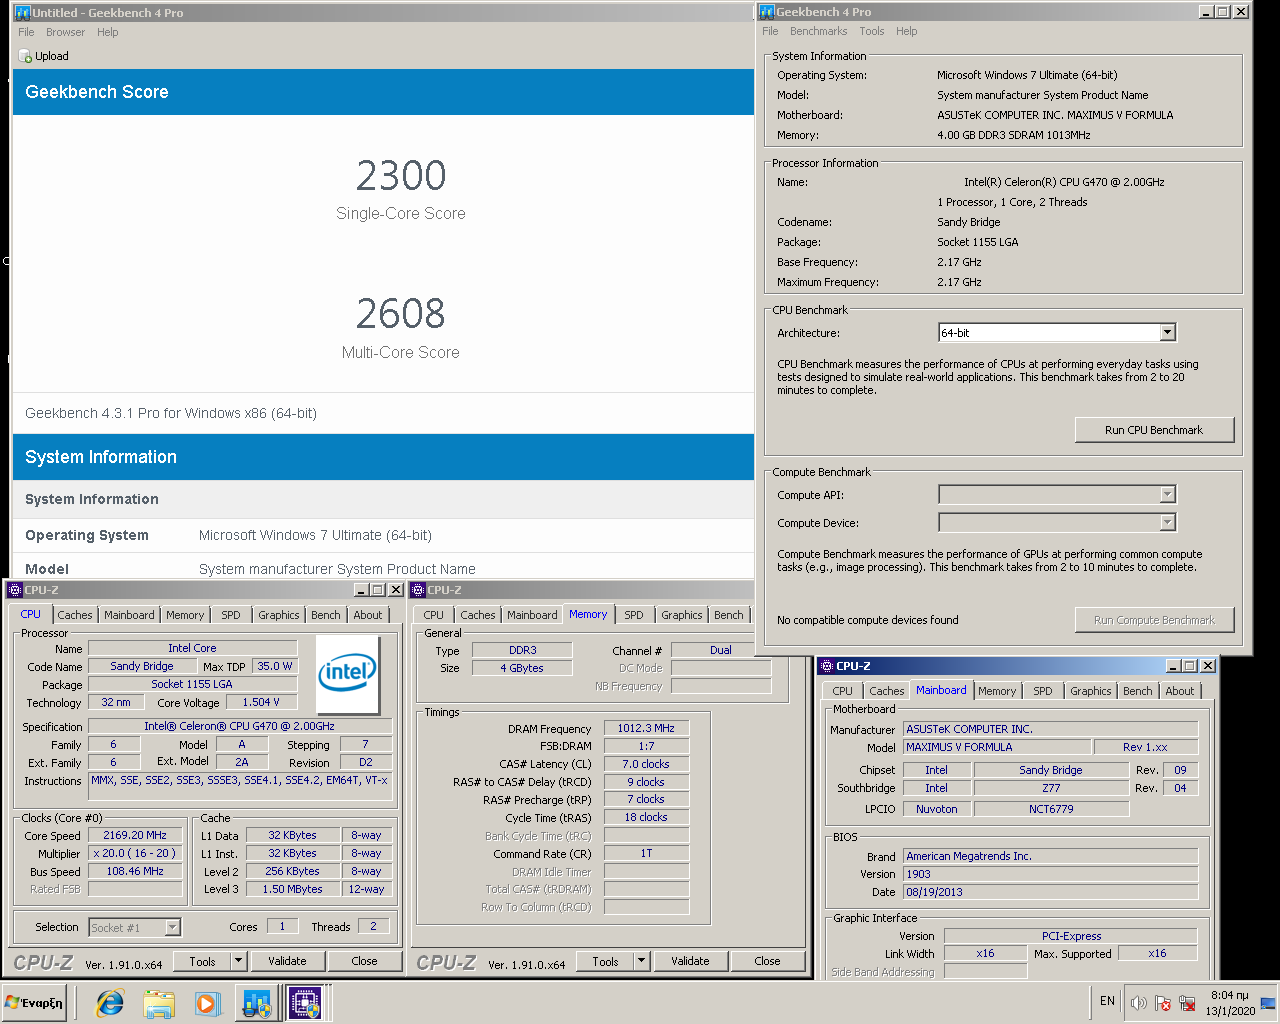Click the taskbar clock showing 8:04
The width and height of the screenshot is (1280, 1024).
coord(1230,1002)
